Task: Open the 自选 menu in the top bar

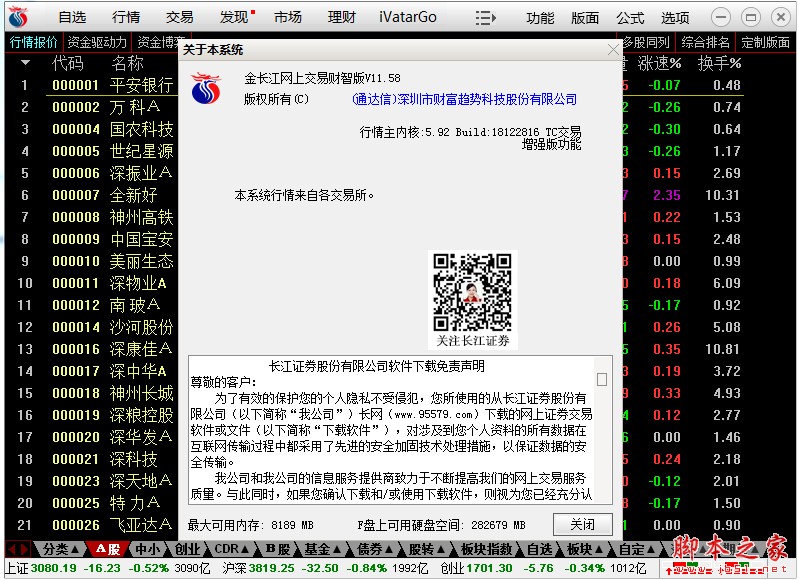Action: [72, 17]
